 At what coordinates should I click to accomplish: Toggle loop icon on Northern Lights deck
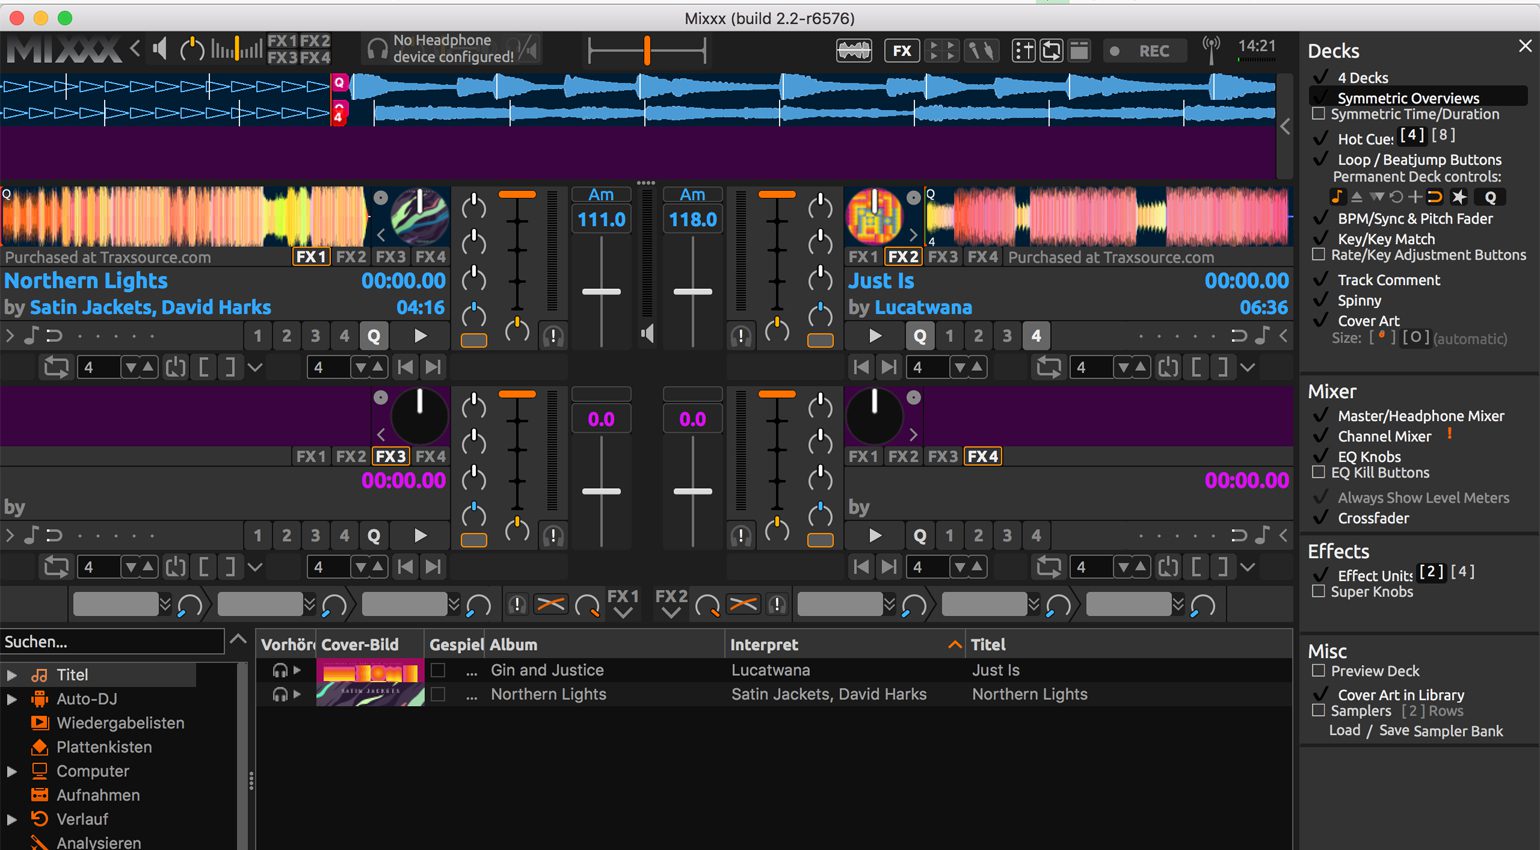pyautogui.click(x=56, y=367)
